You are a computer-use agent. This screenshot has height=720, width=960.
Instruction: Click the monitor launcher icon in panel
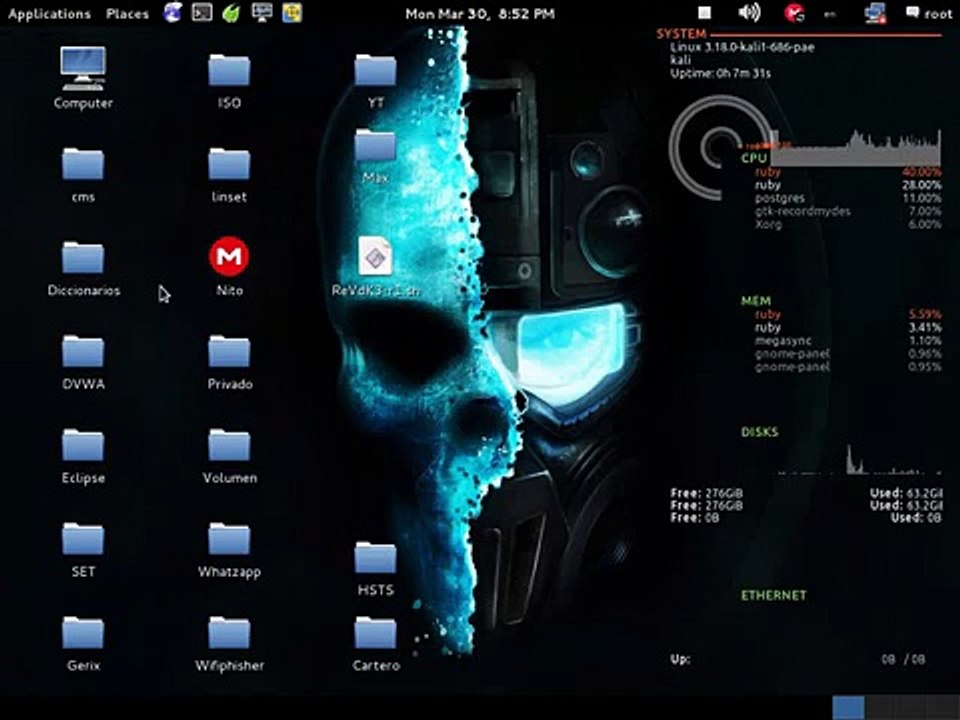[x=262, y=13]
